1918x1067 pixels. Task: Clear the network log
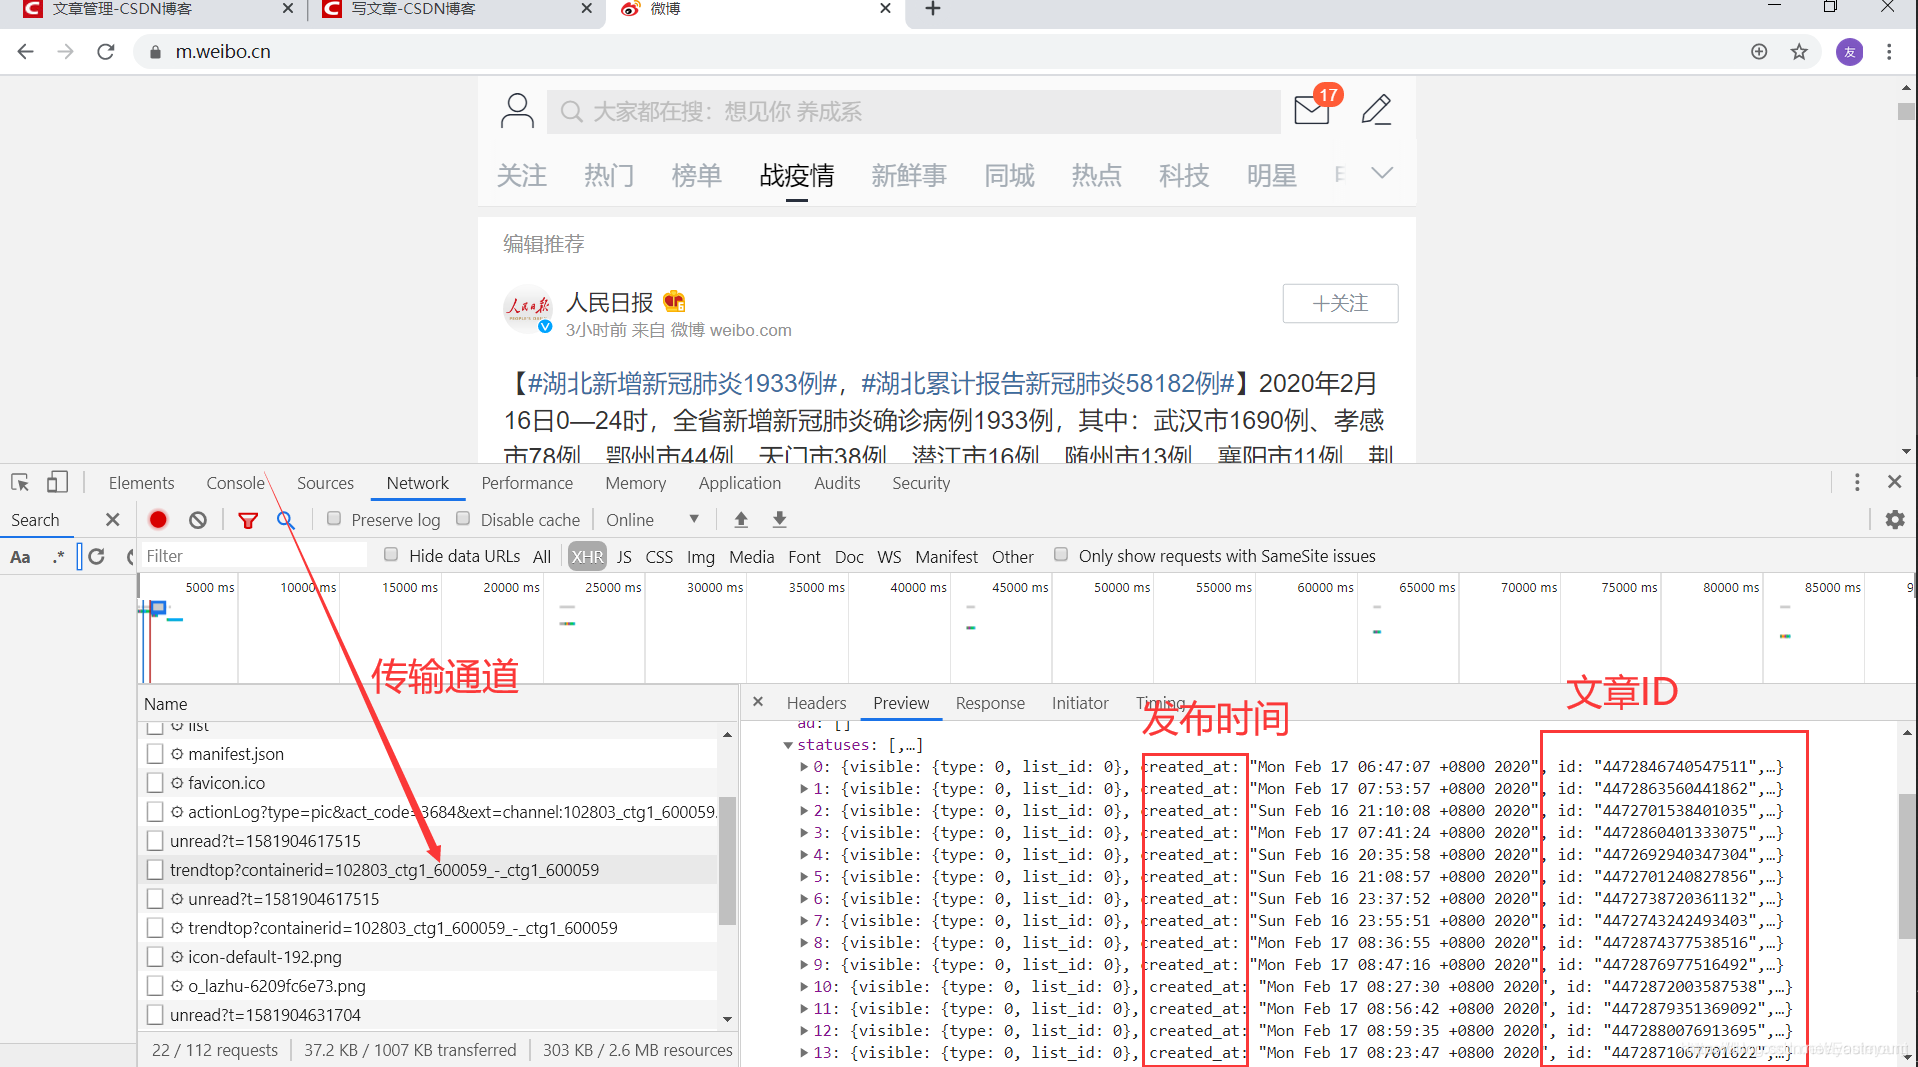click(x=198, y=520)
